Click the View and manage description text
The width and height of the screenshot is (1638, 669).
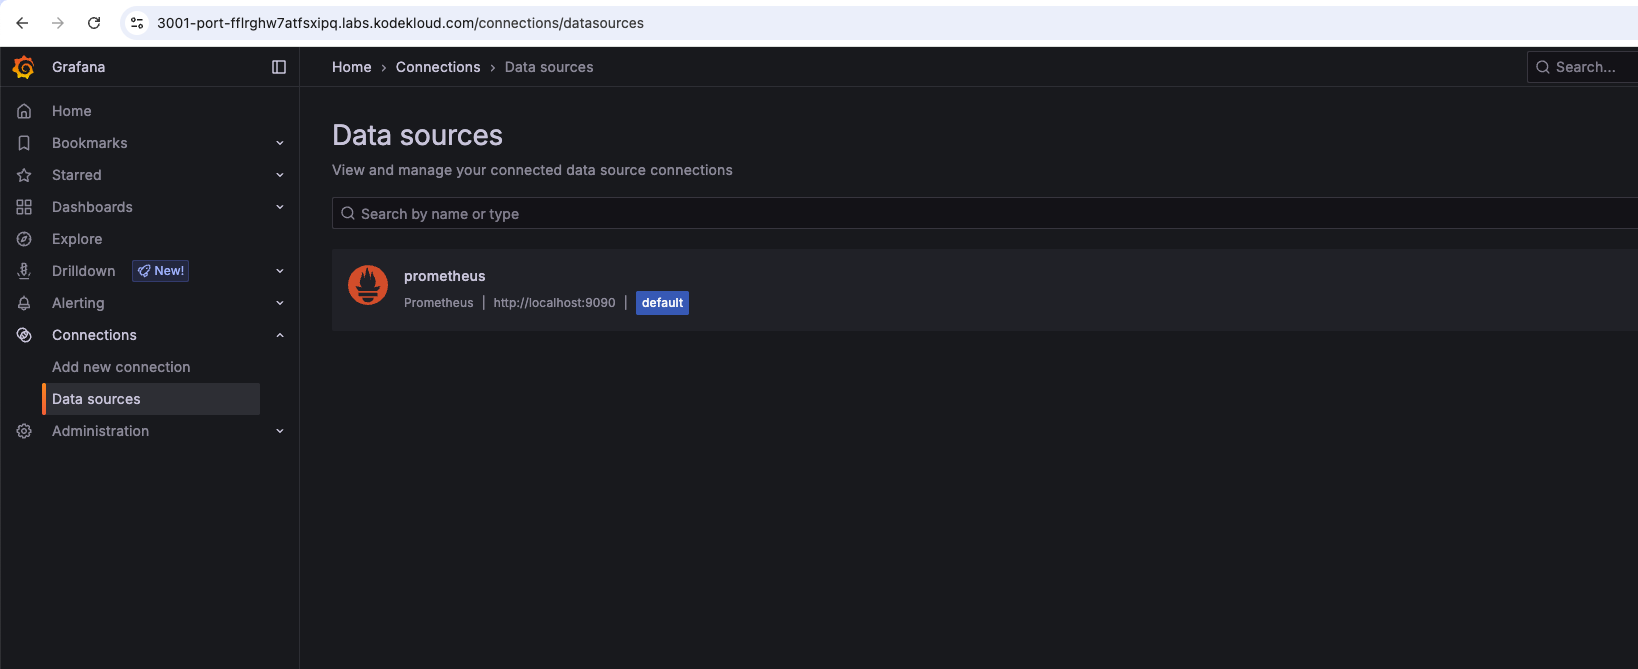tap(532, 170)
